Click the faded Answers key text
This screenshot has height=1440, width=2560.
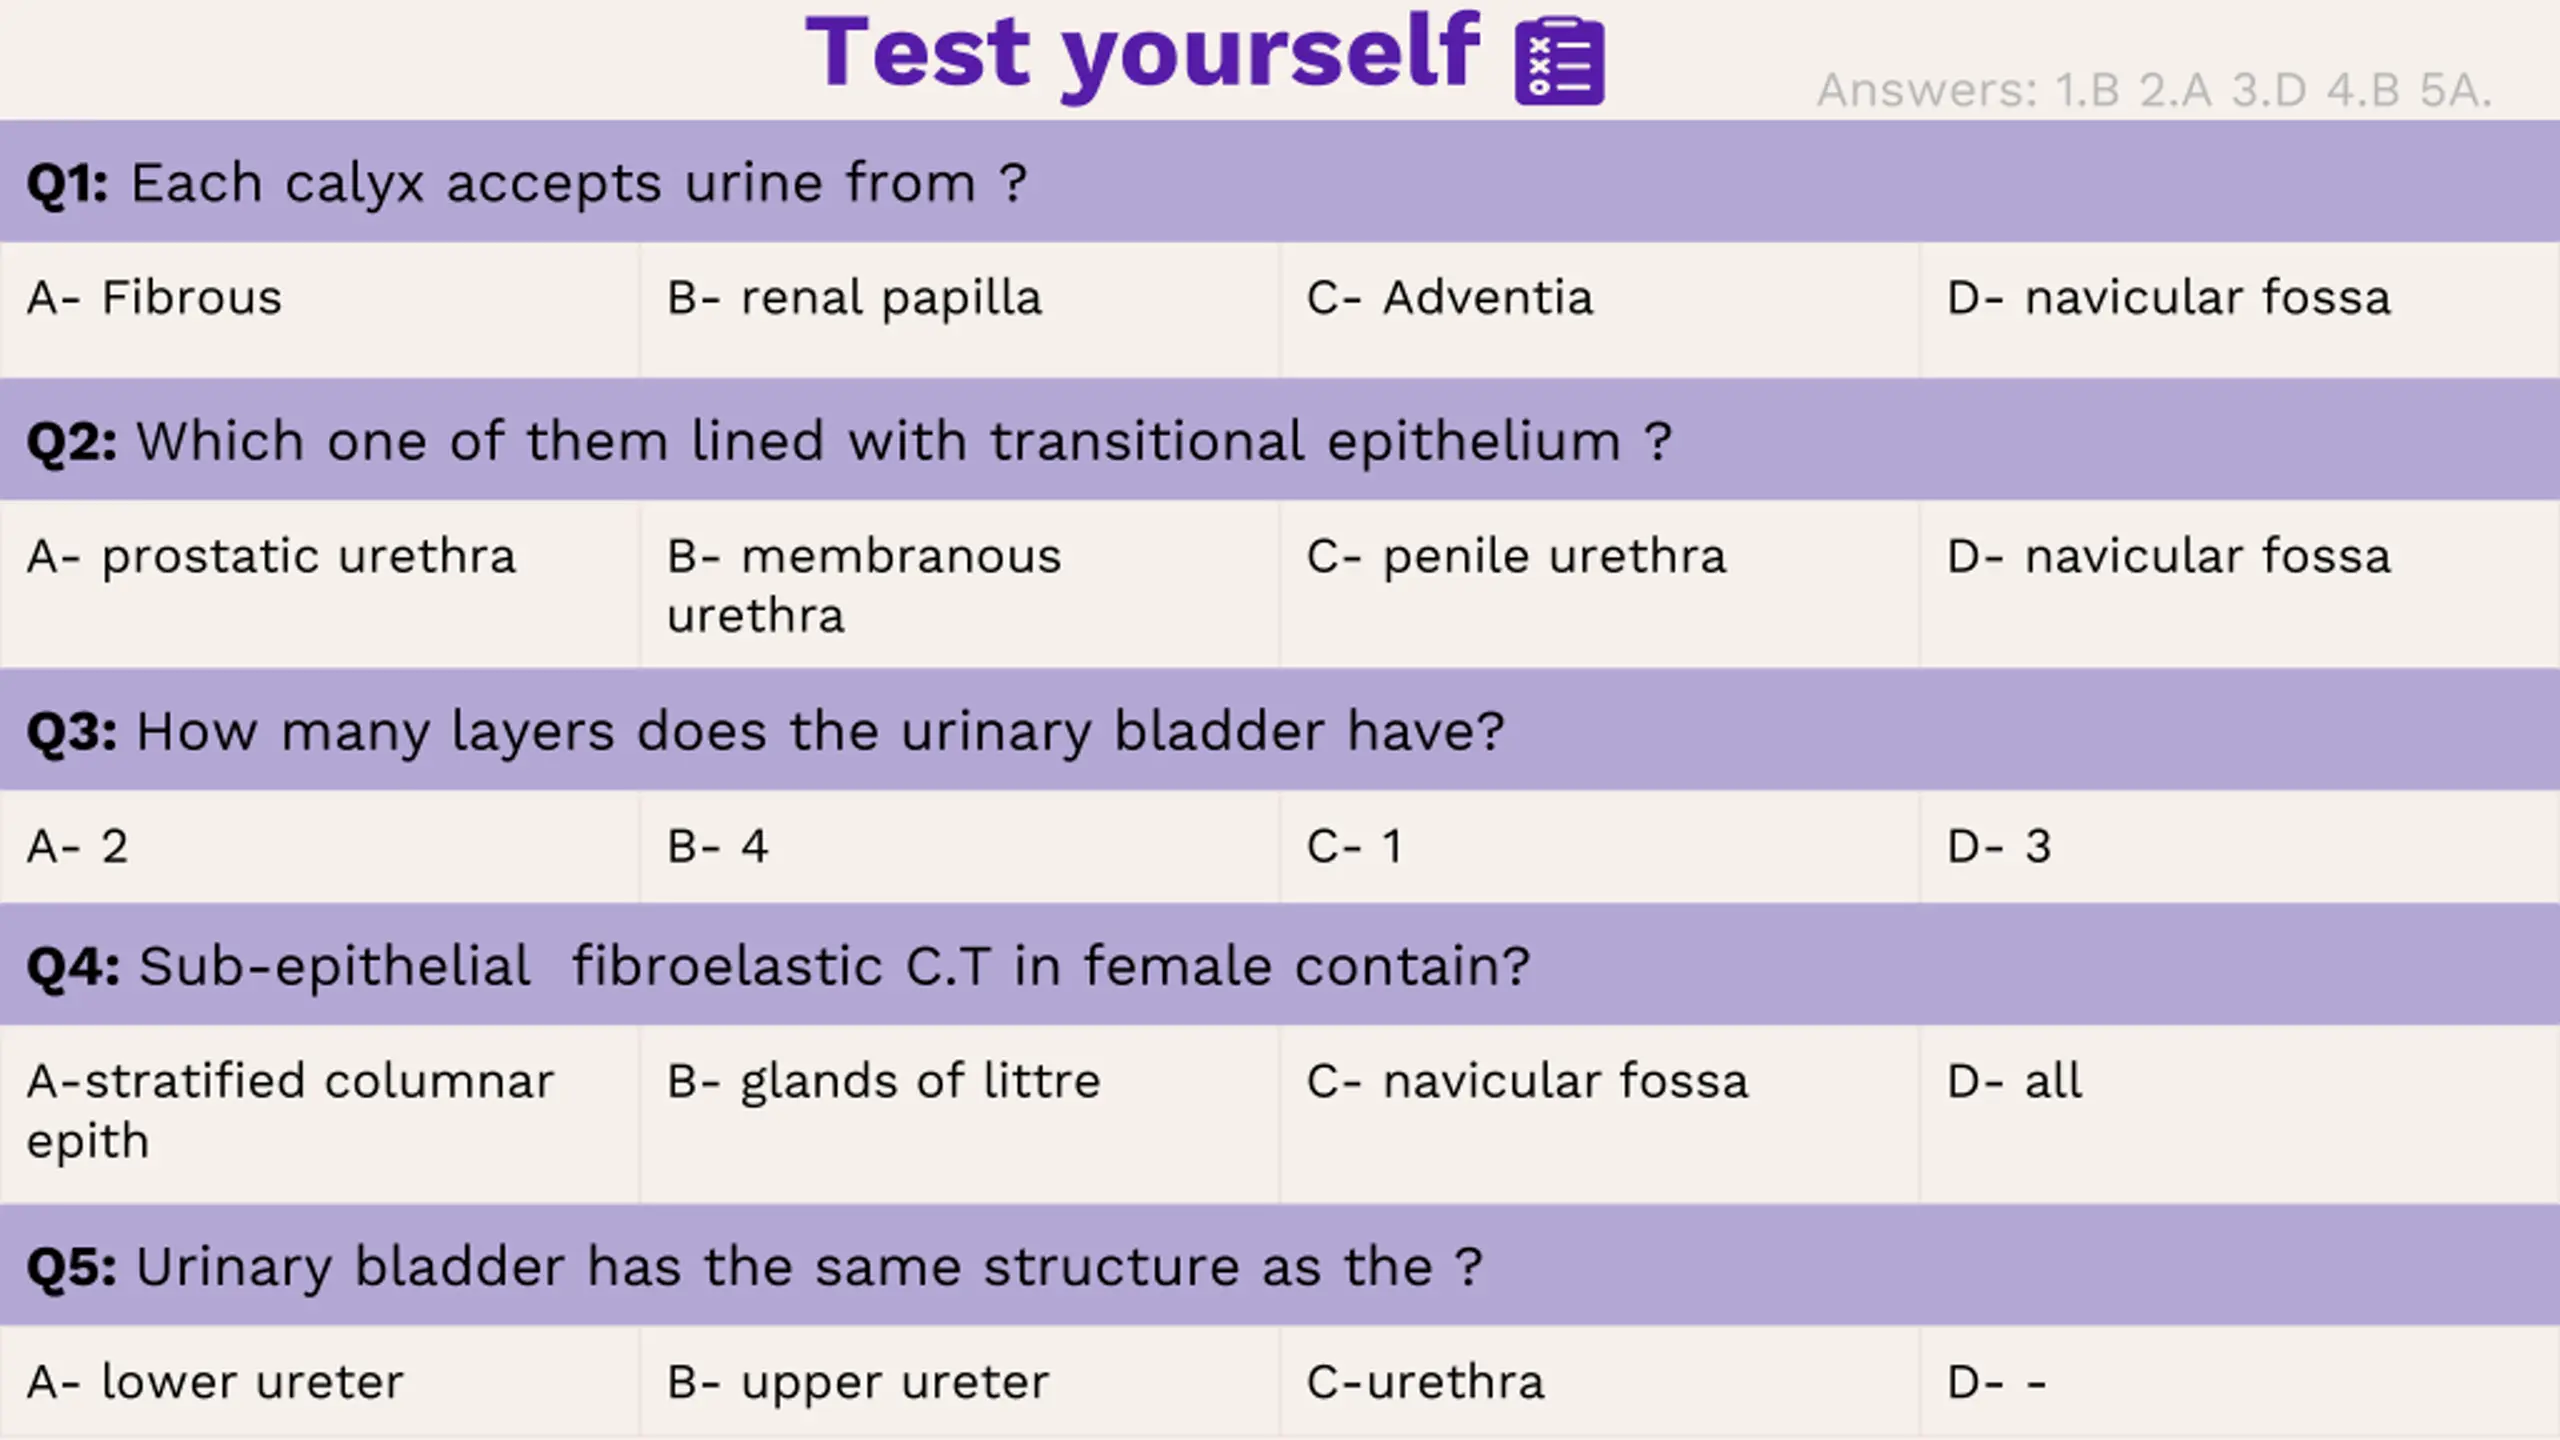coord(2154,90)
